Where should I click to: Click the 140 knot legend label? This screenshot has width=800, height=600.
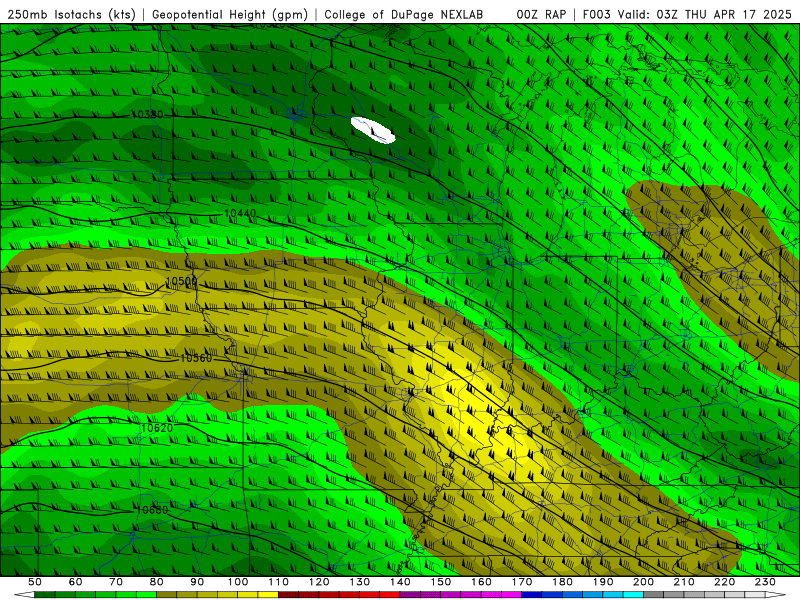pyautogui.click(x=400, y=582)
